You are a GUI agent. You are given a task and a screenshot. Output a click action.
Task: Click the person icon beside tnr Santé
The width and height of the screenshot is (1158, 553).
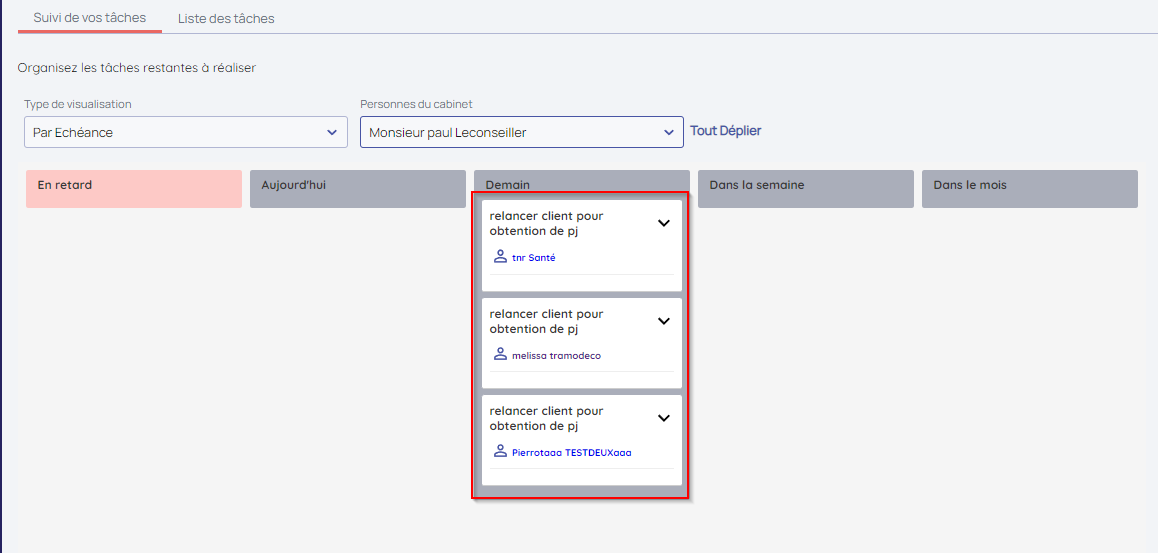[500, 257]
